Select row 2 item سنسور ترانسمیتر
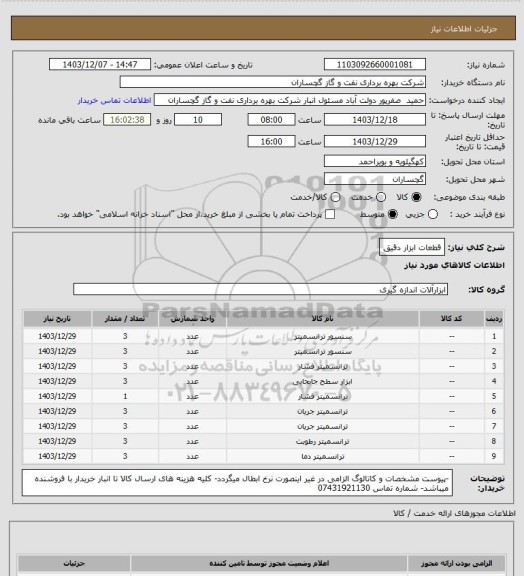Image resolution: width=524 pixels, height=576 pixels. [323, 351]
